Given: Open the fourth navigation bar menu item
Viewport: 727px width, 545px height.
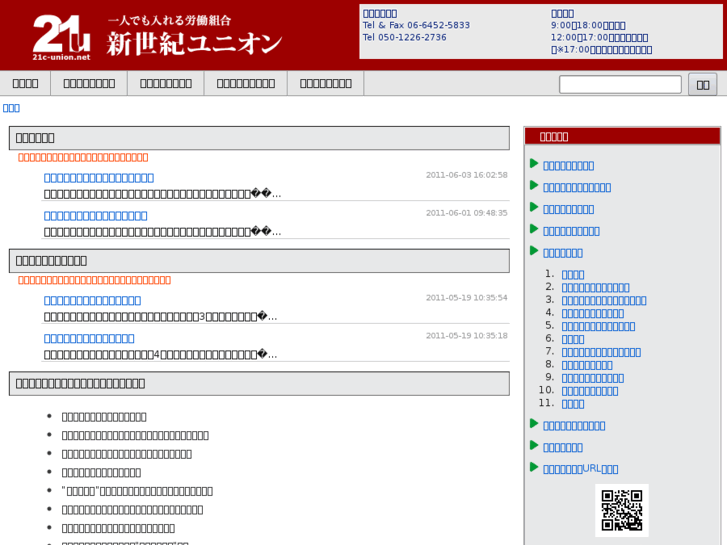Looking at the screenshot, I should coord(246,83).
